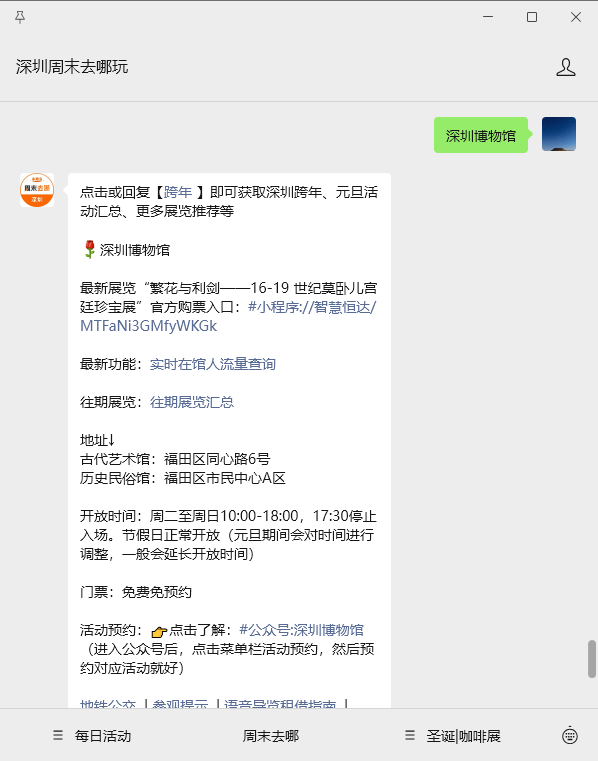Click my own user avatar

point(559,134)
